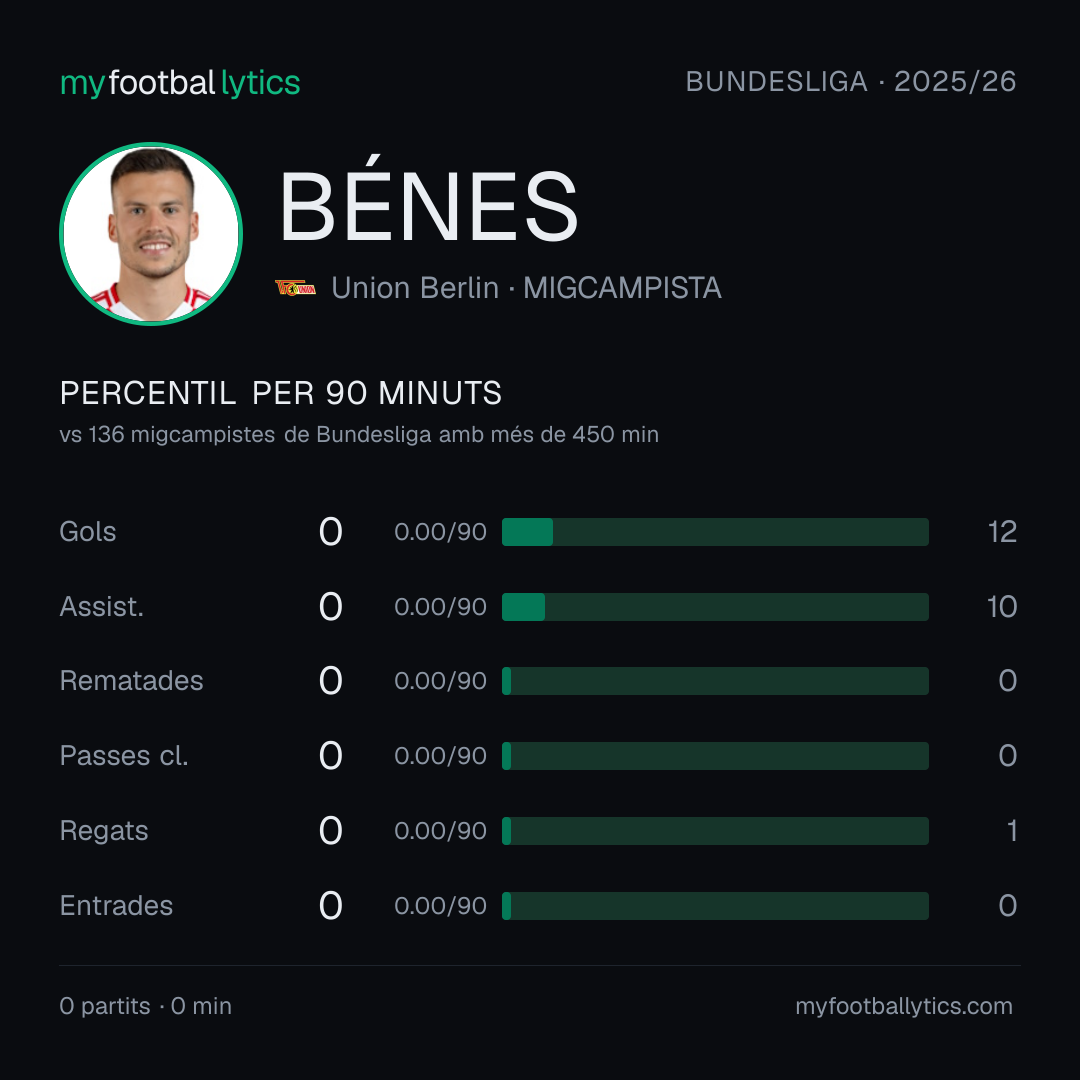
Task: Click the Regats percentile bar
Action: [715, 831]
